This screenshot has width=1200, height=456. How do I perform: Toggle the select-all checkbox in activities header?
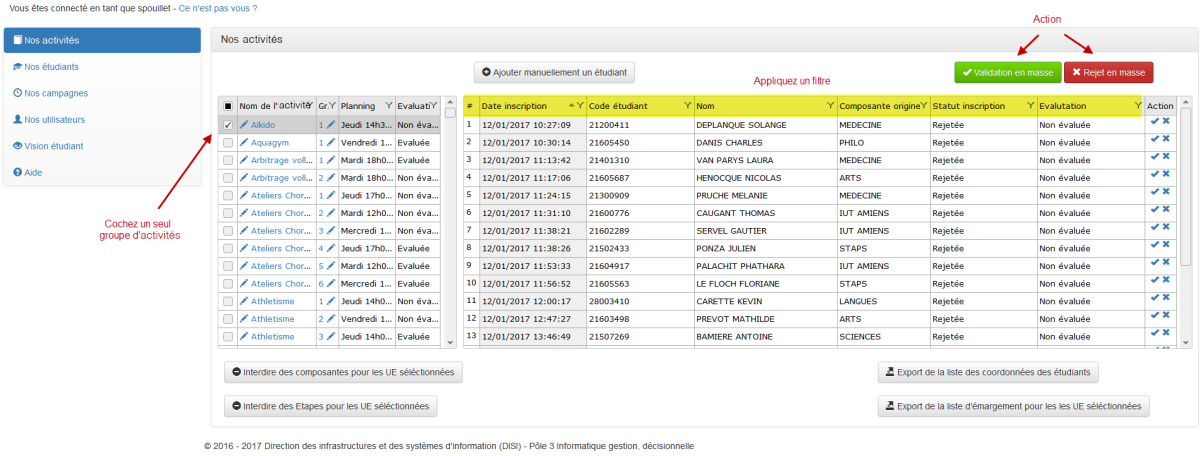click(x=228, y=106)
